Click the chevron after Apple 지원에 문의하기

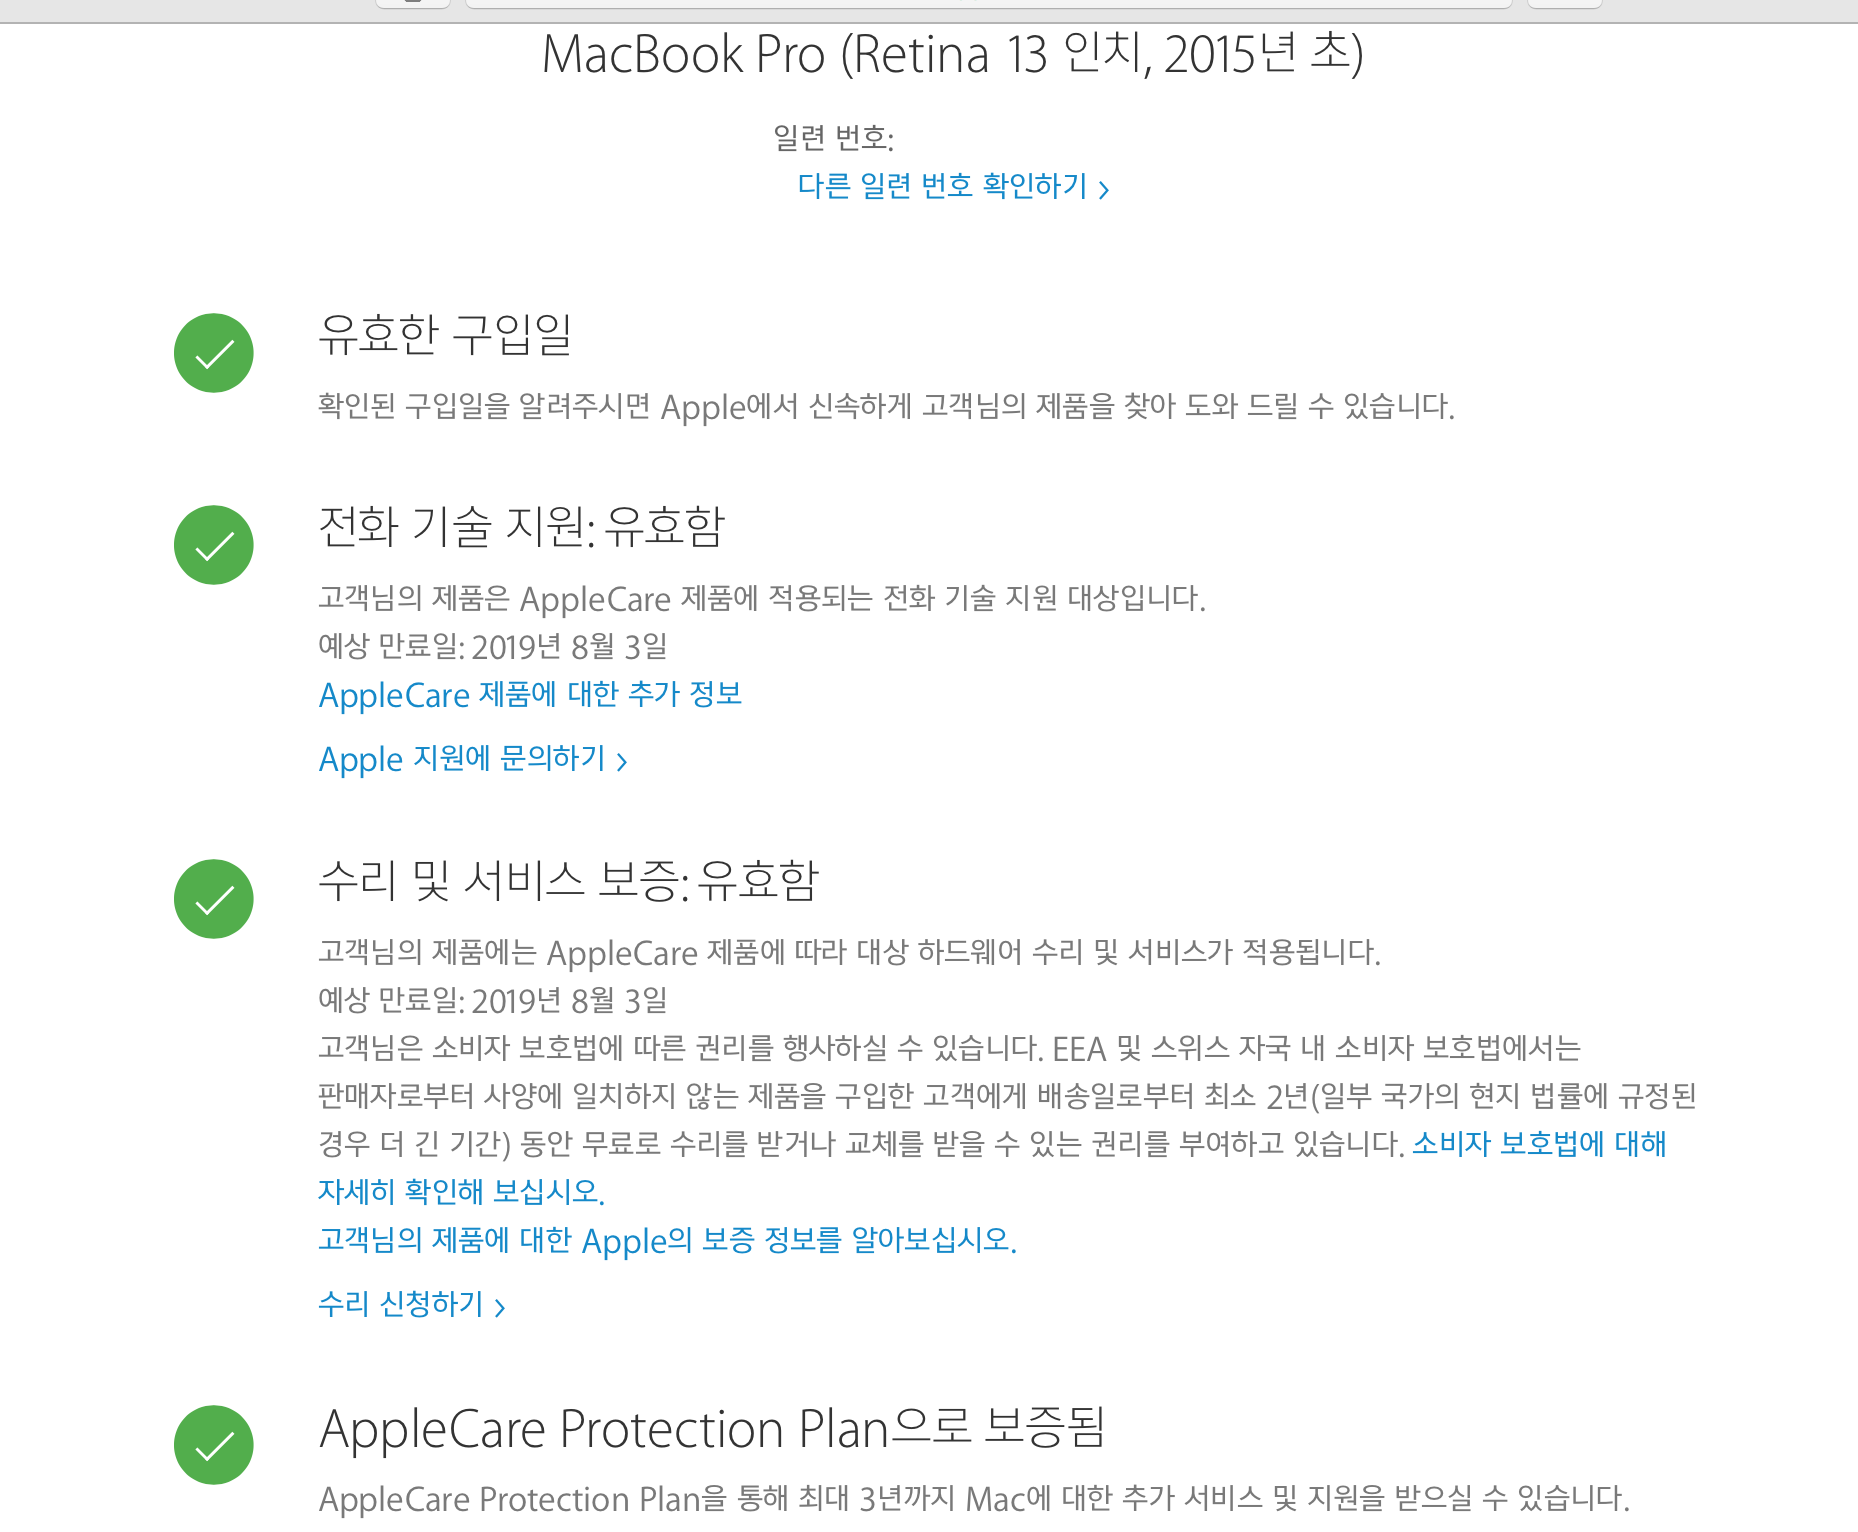pyautogui.click(x=622, y=762)
